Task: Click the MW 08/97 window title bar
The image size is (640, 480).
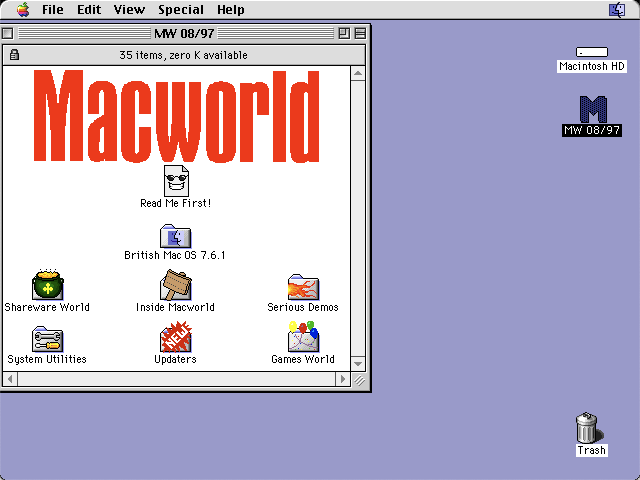Action: (184, 33)
